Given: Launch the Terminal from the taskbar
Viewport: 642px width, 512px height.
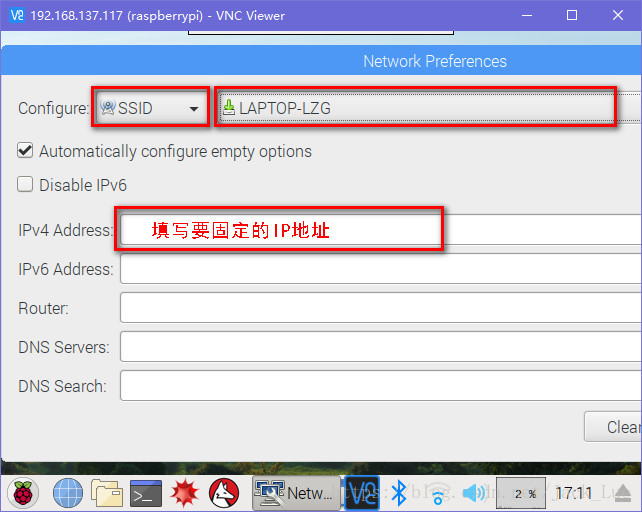Looking at the screenshot, I should 146,493.
